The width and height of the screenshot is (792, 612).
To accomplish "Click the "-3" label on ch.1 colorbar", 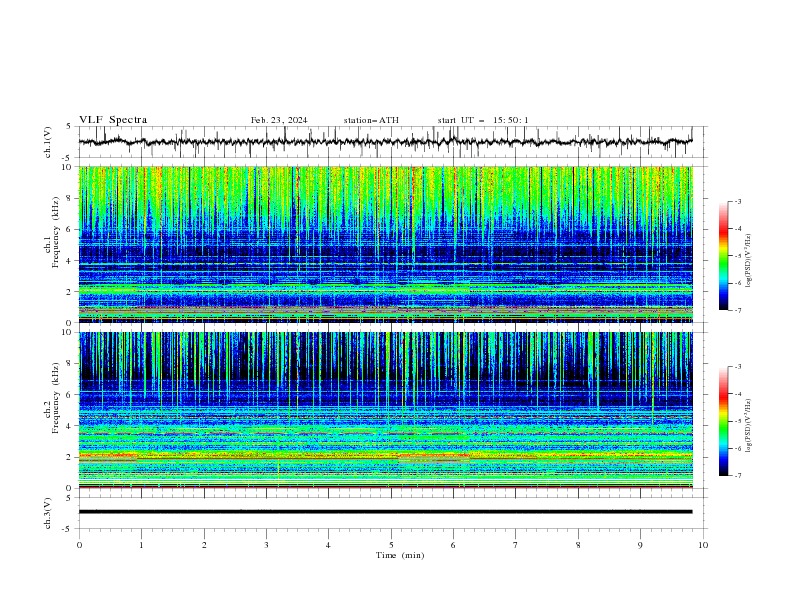I will point(737,201).
